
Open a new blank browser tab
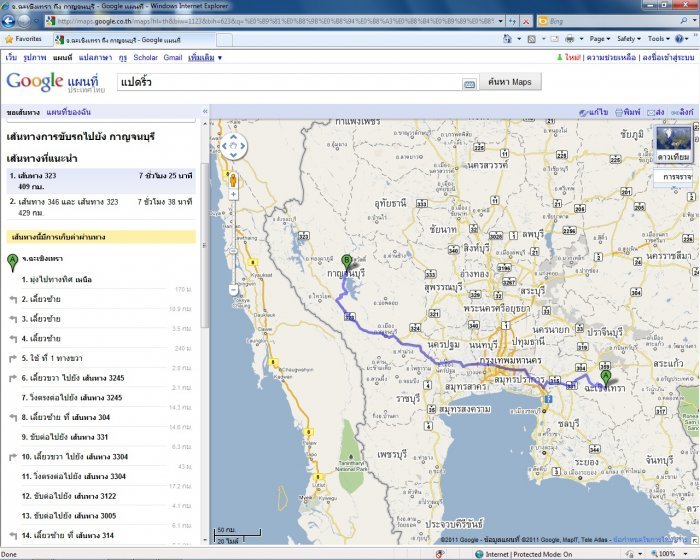click(224, 40)
